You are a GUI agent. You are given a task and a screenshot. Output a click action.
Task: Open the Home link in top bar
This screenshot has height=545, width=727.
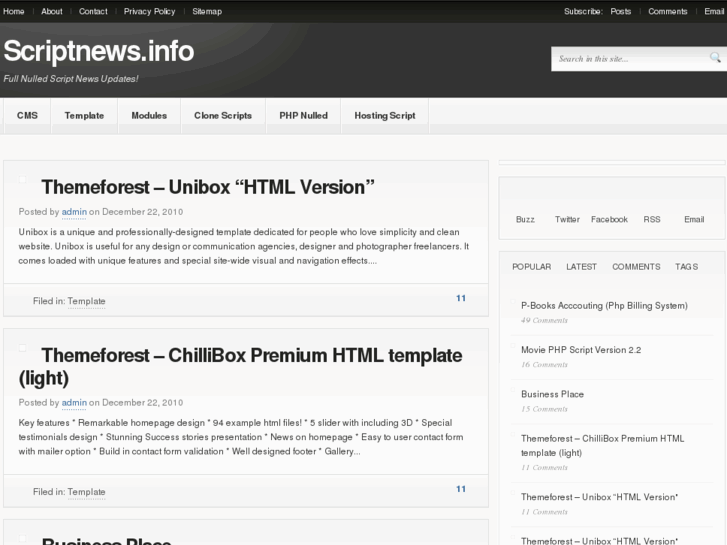13,12
